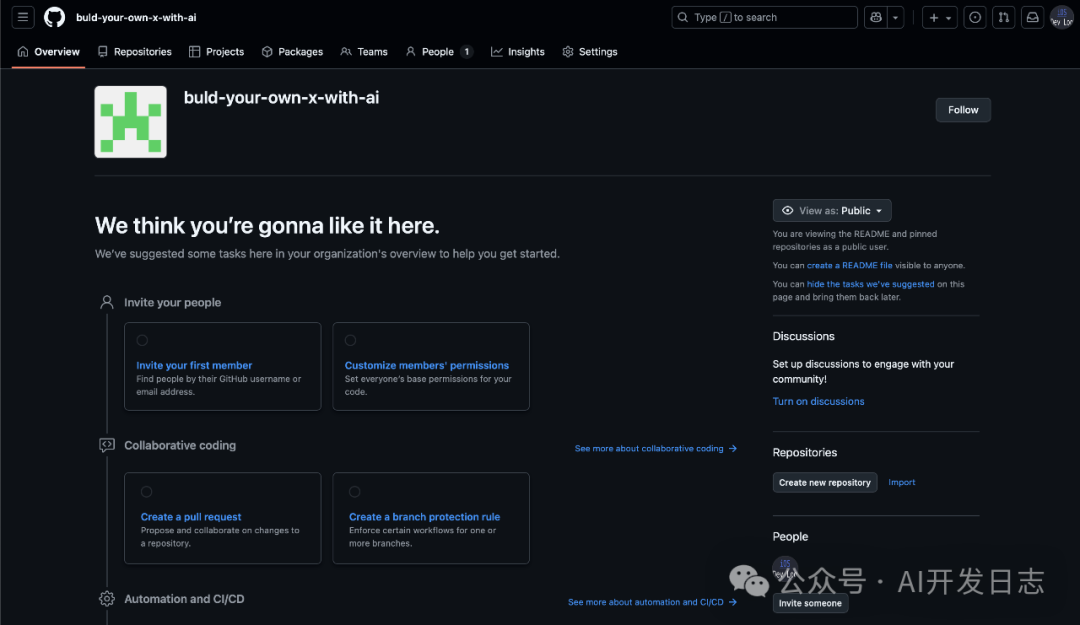This screenshot has height=625, width=1080.
Task: Open Create a pull request link
Action: pos(191,517)
